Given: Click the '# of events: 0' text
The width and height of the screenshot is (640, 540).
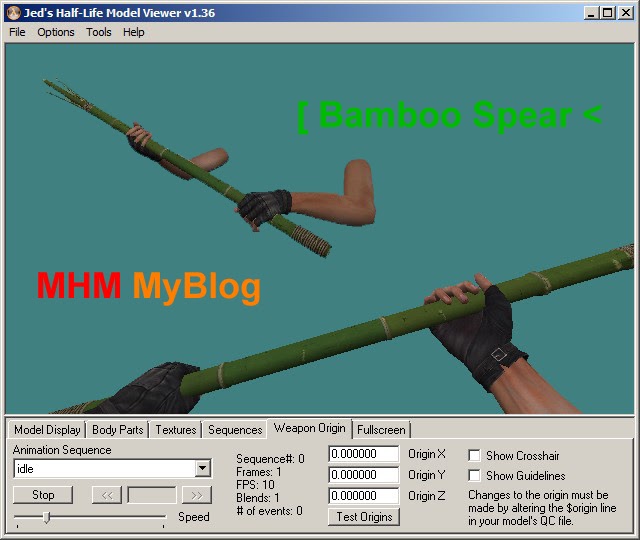Looking at the screenshot, I should (269, 511).
